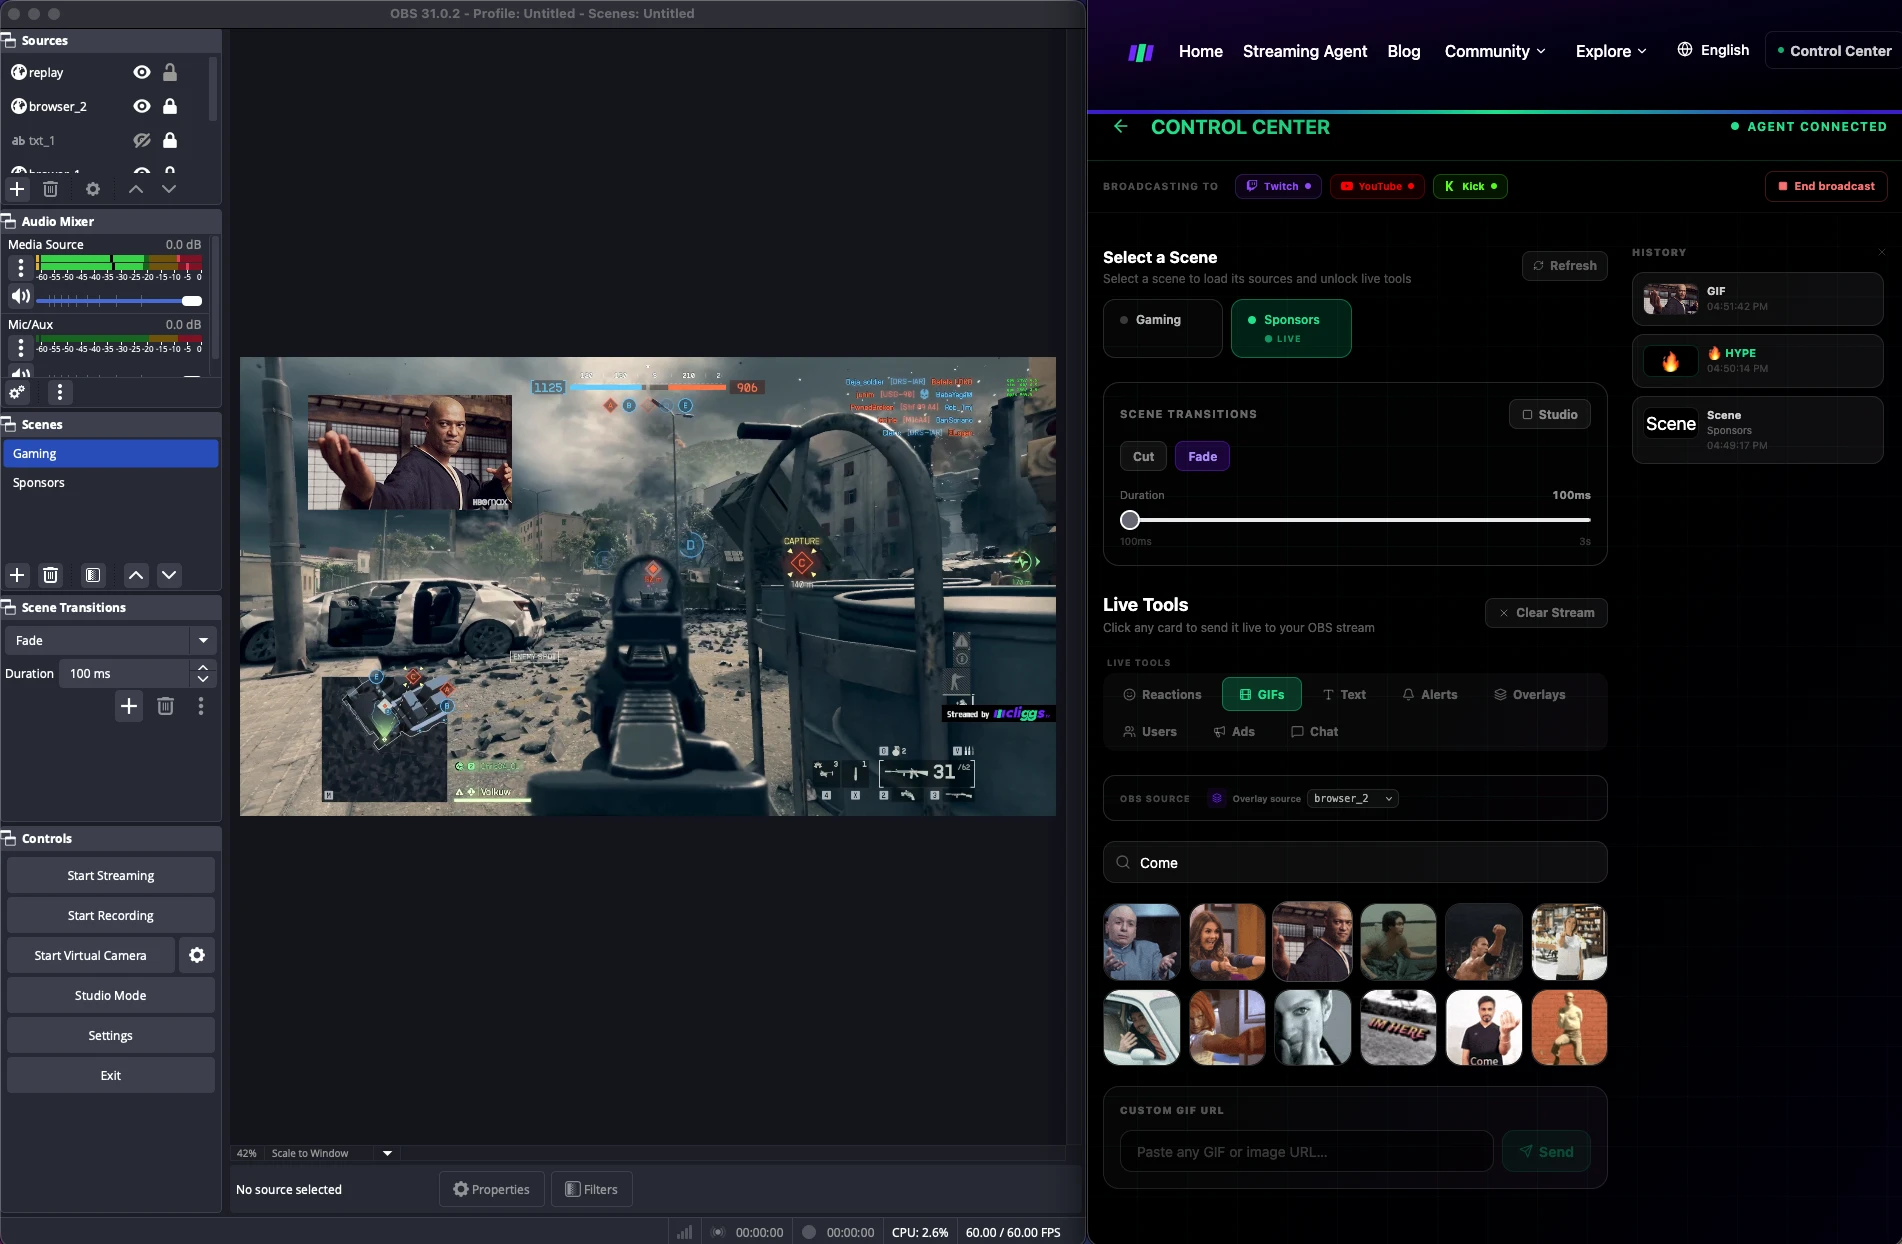The width and height of the screenshot is (1902, 1244).
Task: Show the hidden txt_1 source
Action: (142, 140)
